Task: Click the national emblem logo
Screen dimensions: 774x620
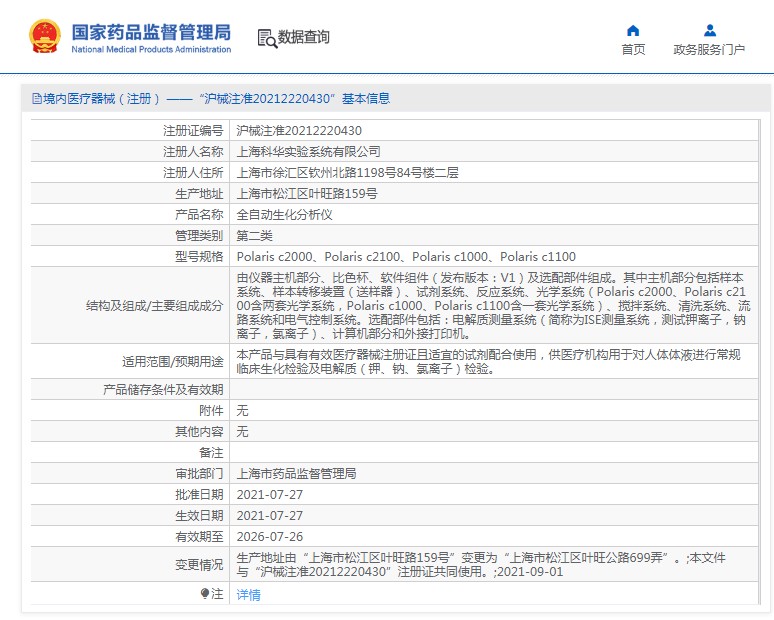Action: pos(45,36)
